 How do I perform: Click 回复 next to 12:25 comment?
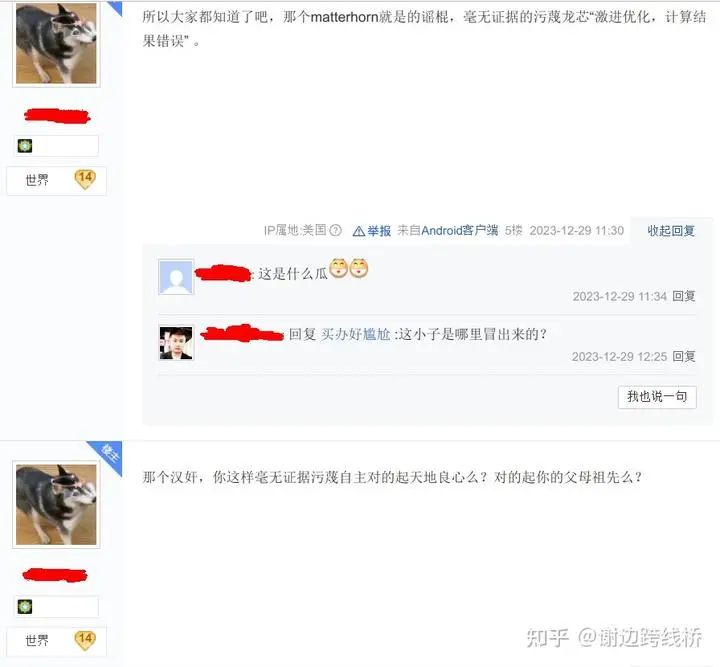click(x=684, y=356)
